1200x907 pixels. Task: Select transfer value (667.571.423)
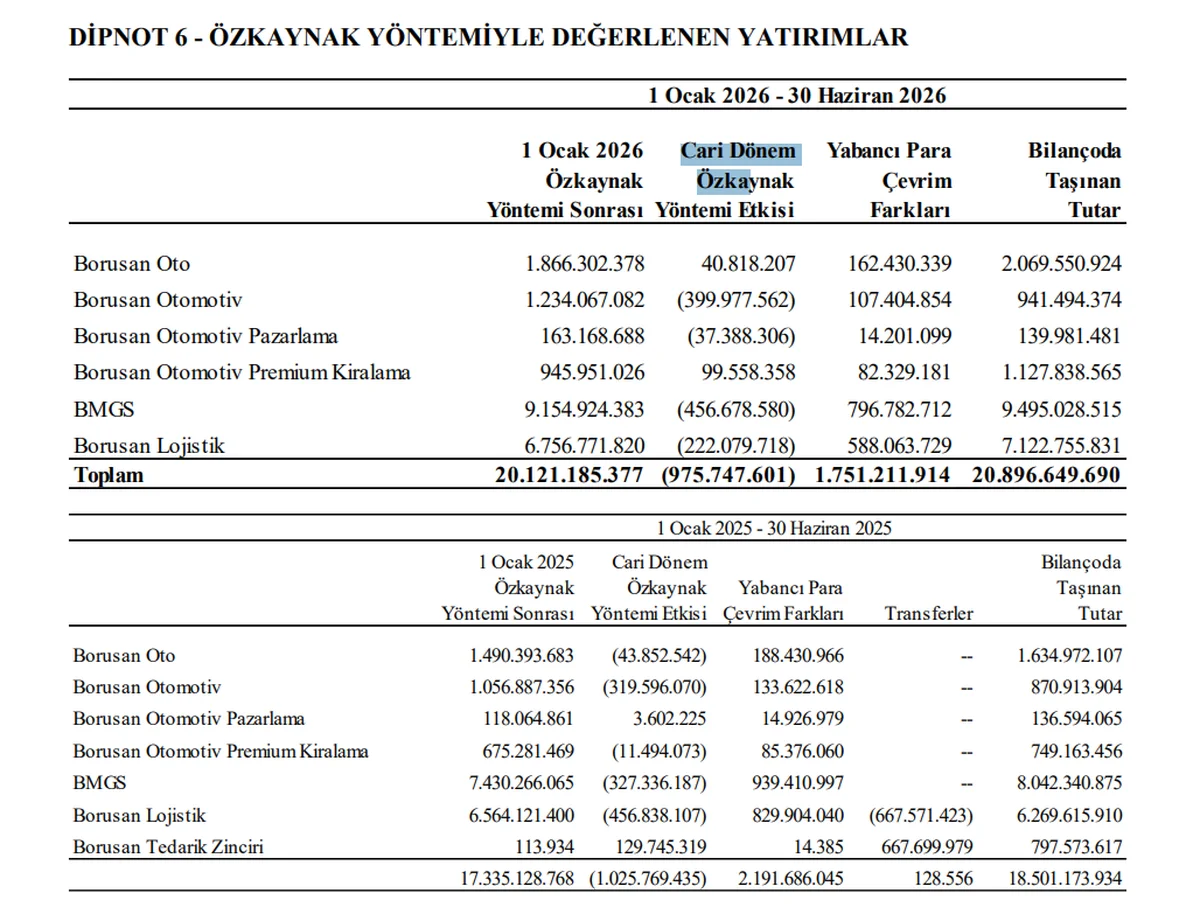point(922,815)
